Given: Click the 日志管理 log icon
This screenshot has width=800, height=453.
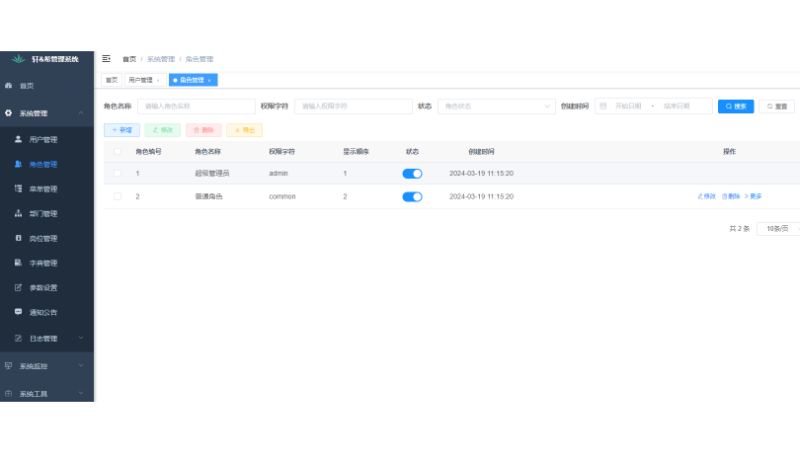Looking at the screenshot, I should [18, 338].
